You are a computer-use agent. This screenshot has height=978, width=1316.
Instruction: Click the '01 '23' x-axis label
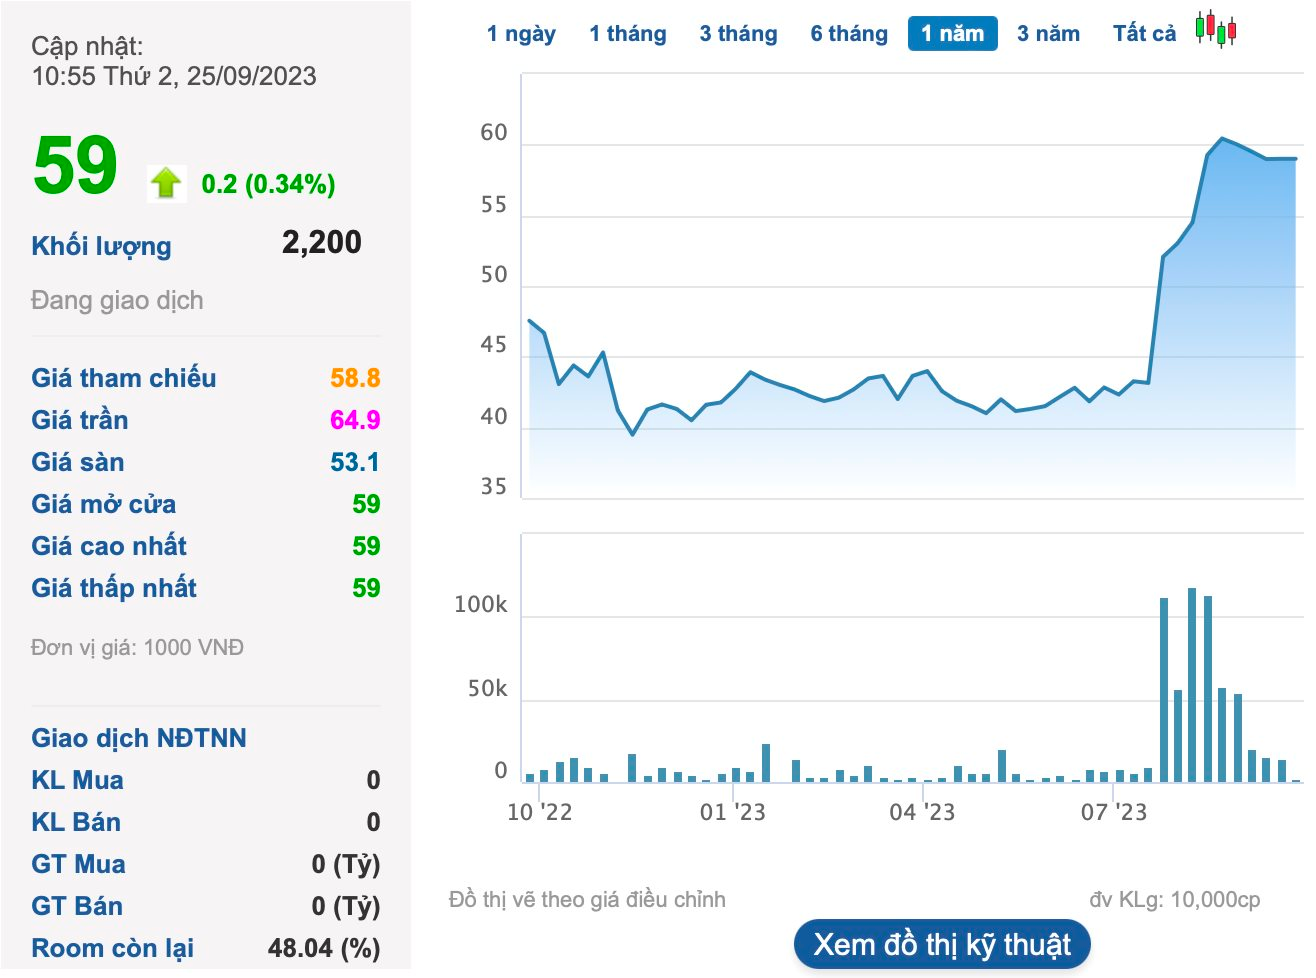pos(732,812)
